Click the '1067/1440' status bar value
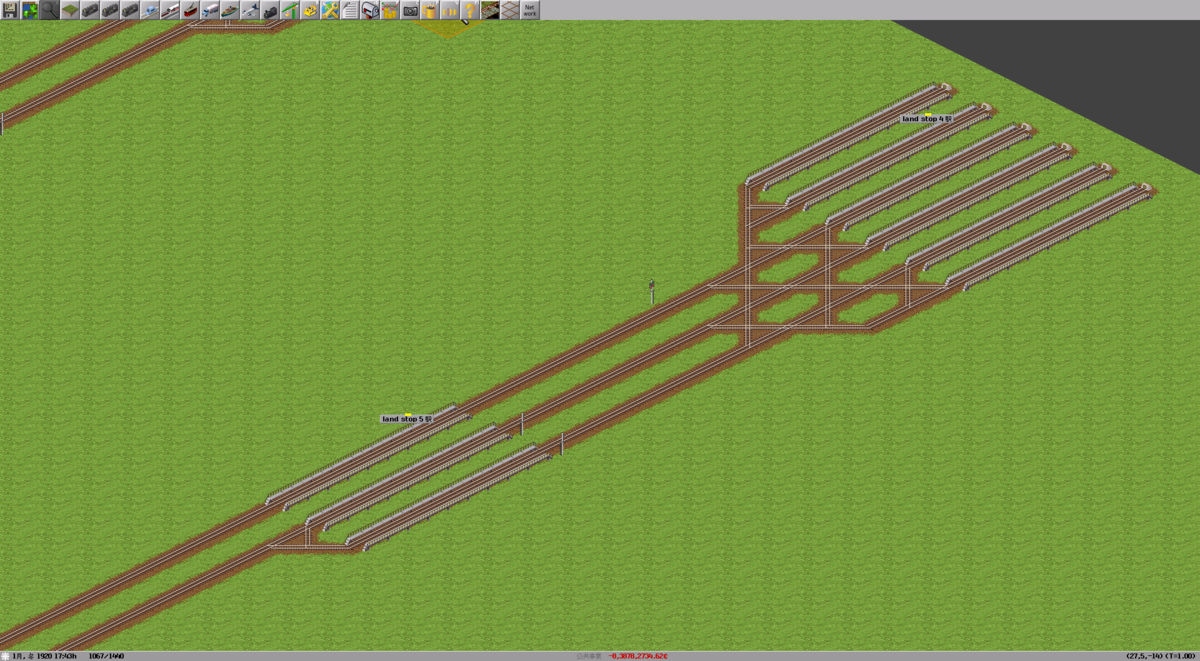The height and width of the screenshot is (661, 1200). (x=106, y=656)
